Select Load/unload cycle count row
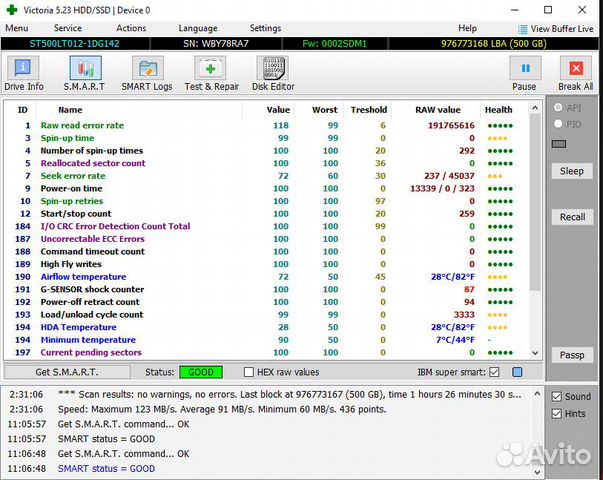The width and height of the screenshot is (603, 480). (x=265, y=315)
